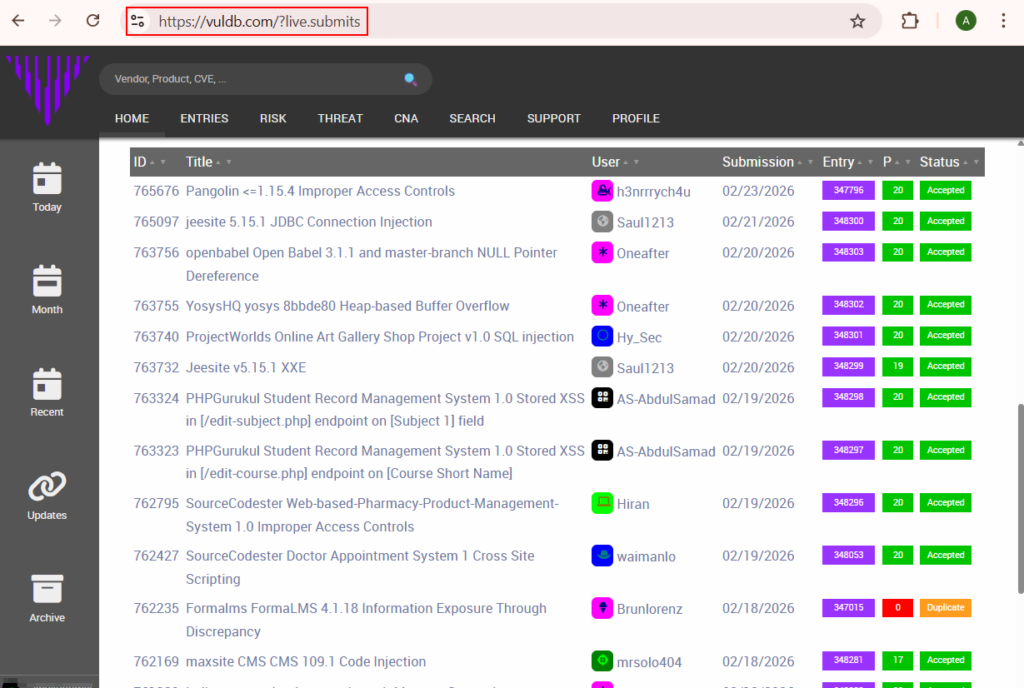This screenshot has width=1024, height=688.
Task: Click the VulDB logo
Action: click(46, 90)
